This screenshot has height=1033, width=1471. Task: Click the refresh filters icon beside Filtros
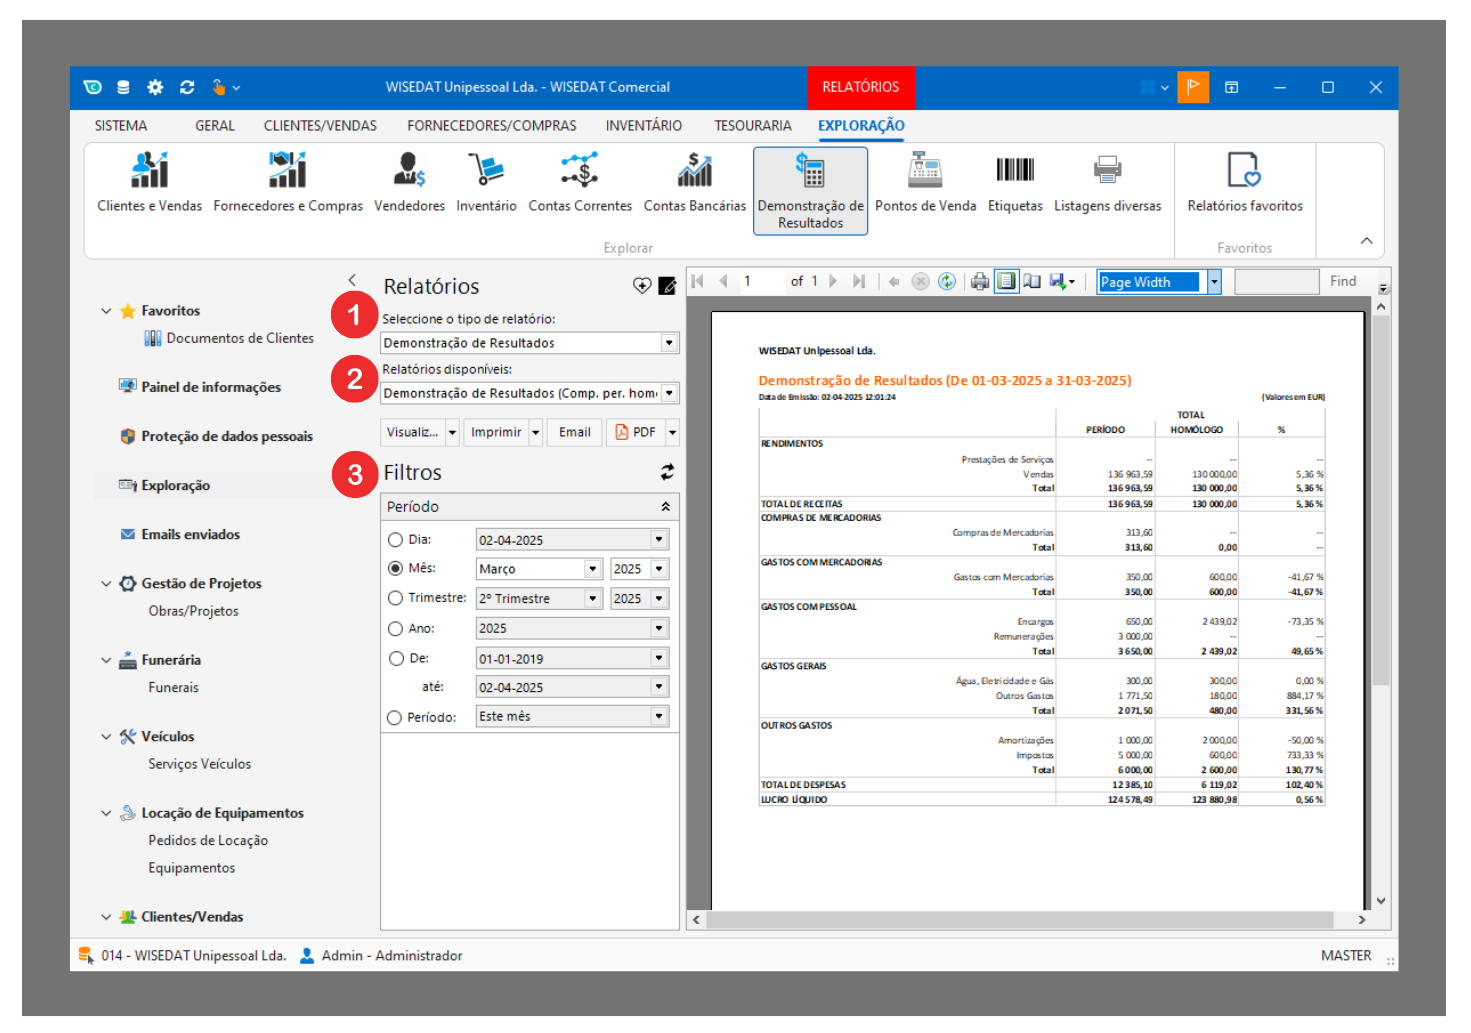click(x=667, y=472)
